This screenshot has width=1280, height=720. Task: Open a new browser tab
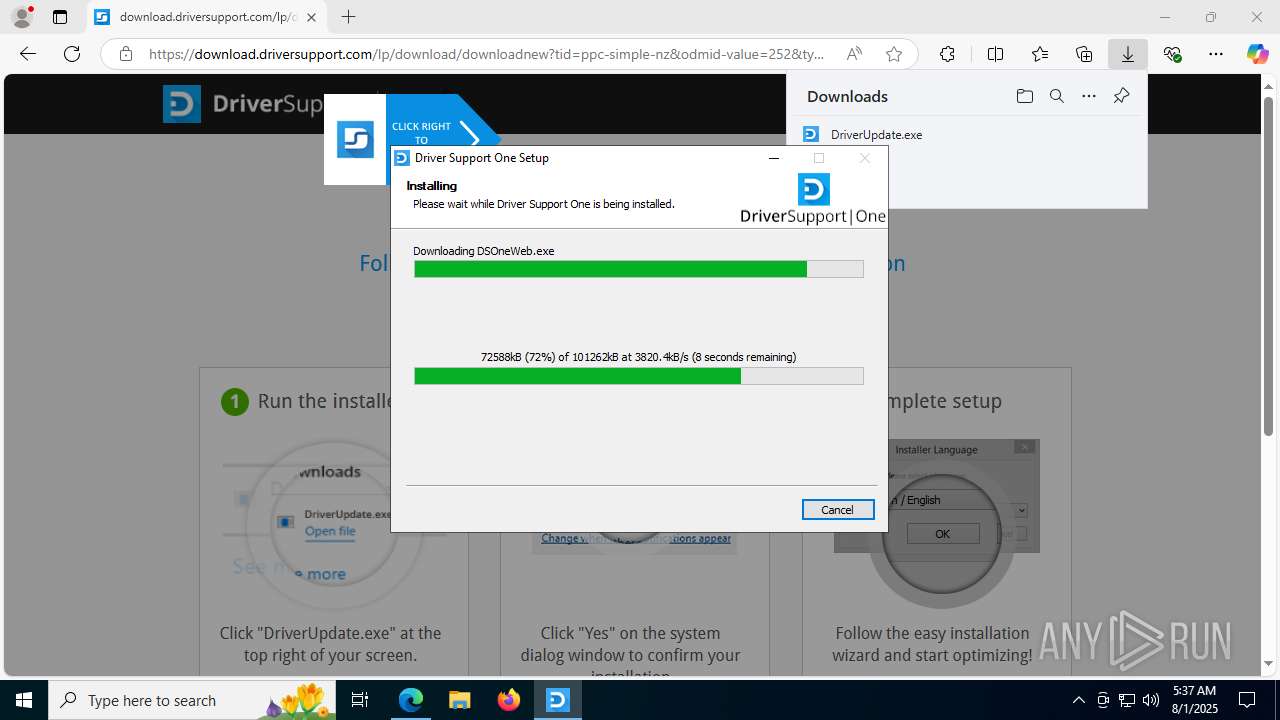[x=348, y=17]
